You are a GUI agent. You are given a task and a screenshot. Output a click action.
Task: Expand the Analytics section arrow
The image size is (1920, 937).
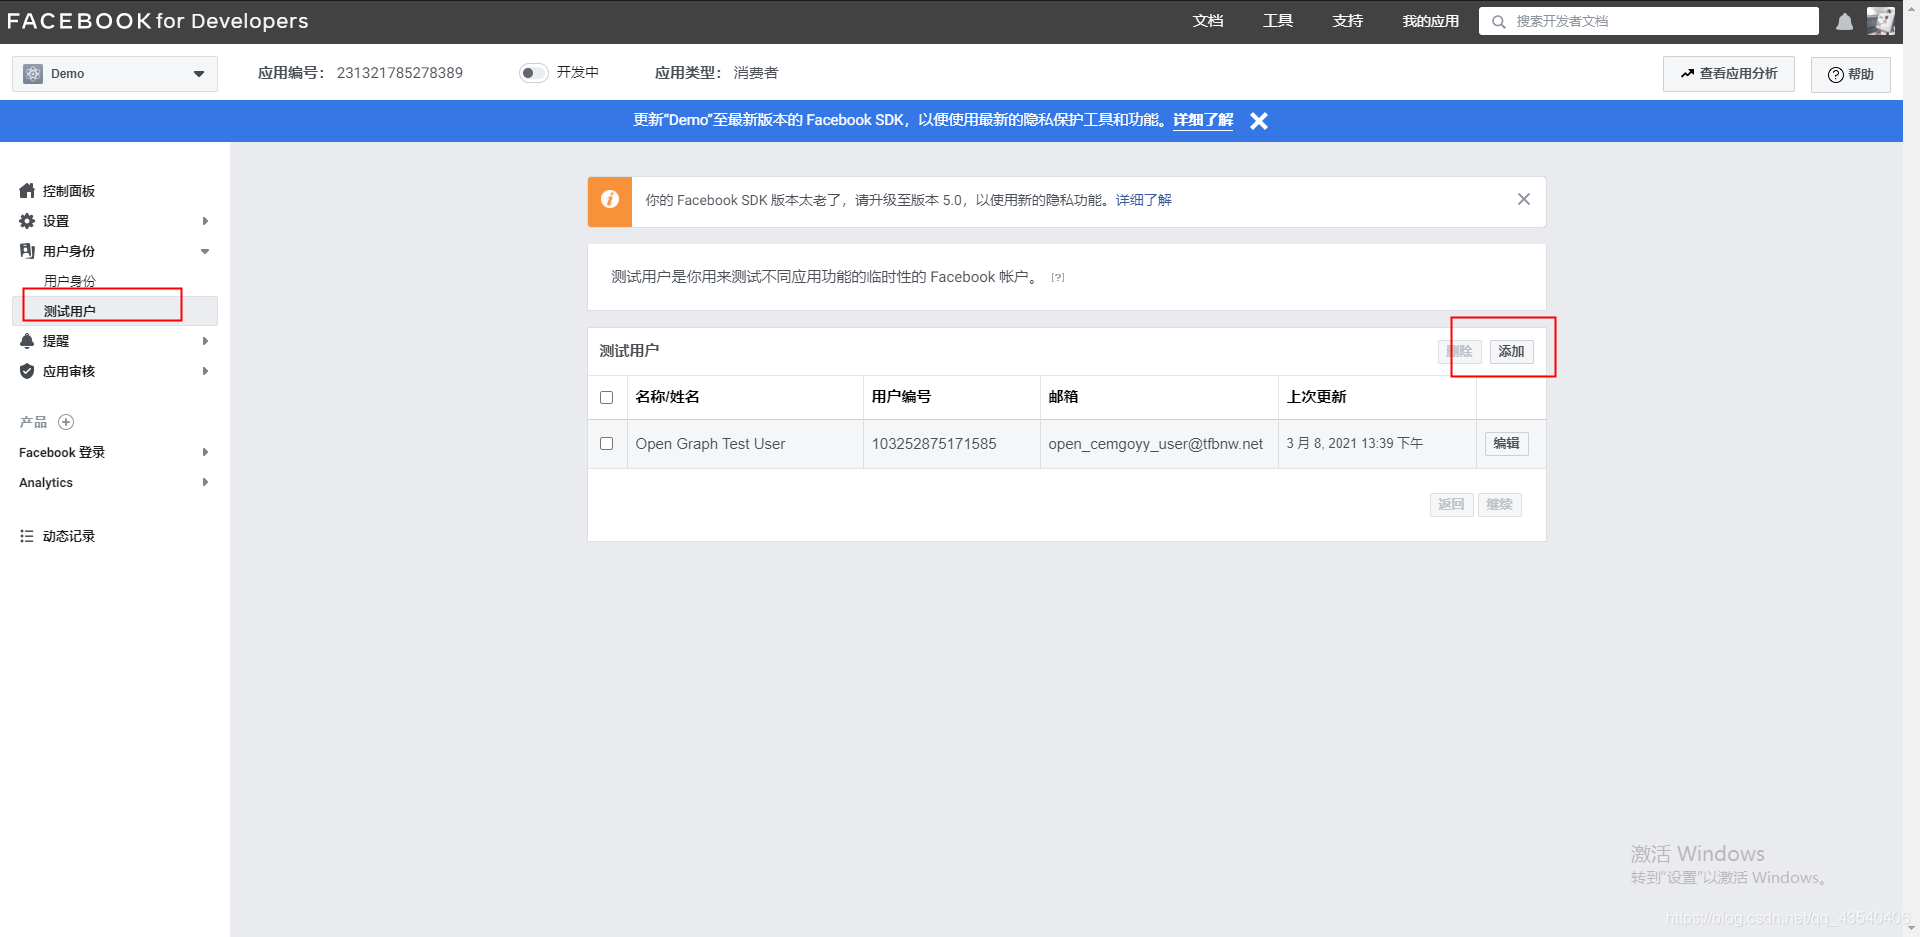point(205,482)
